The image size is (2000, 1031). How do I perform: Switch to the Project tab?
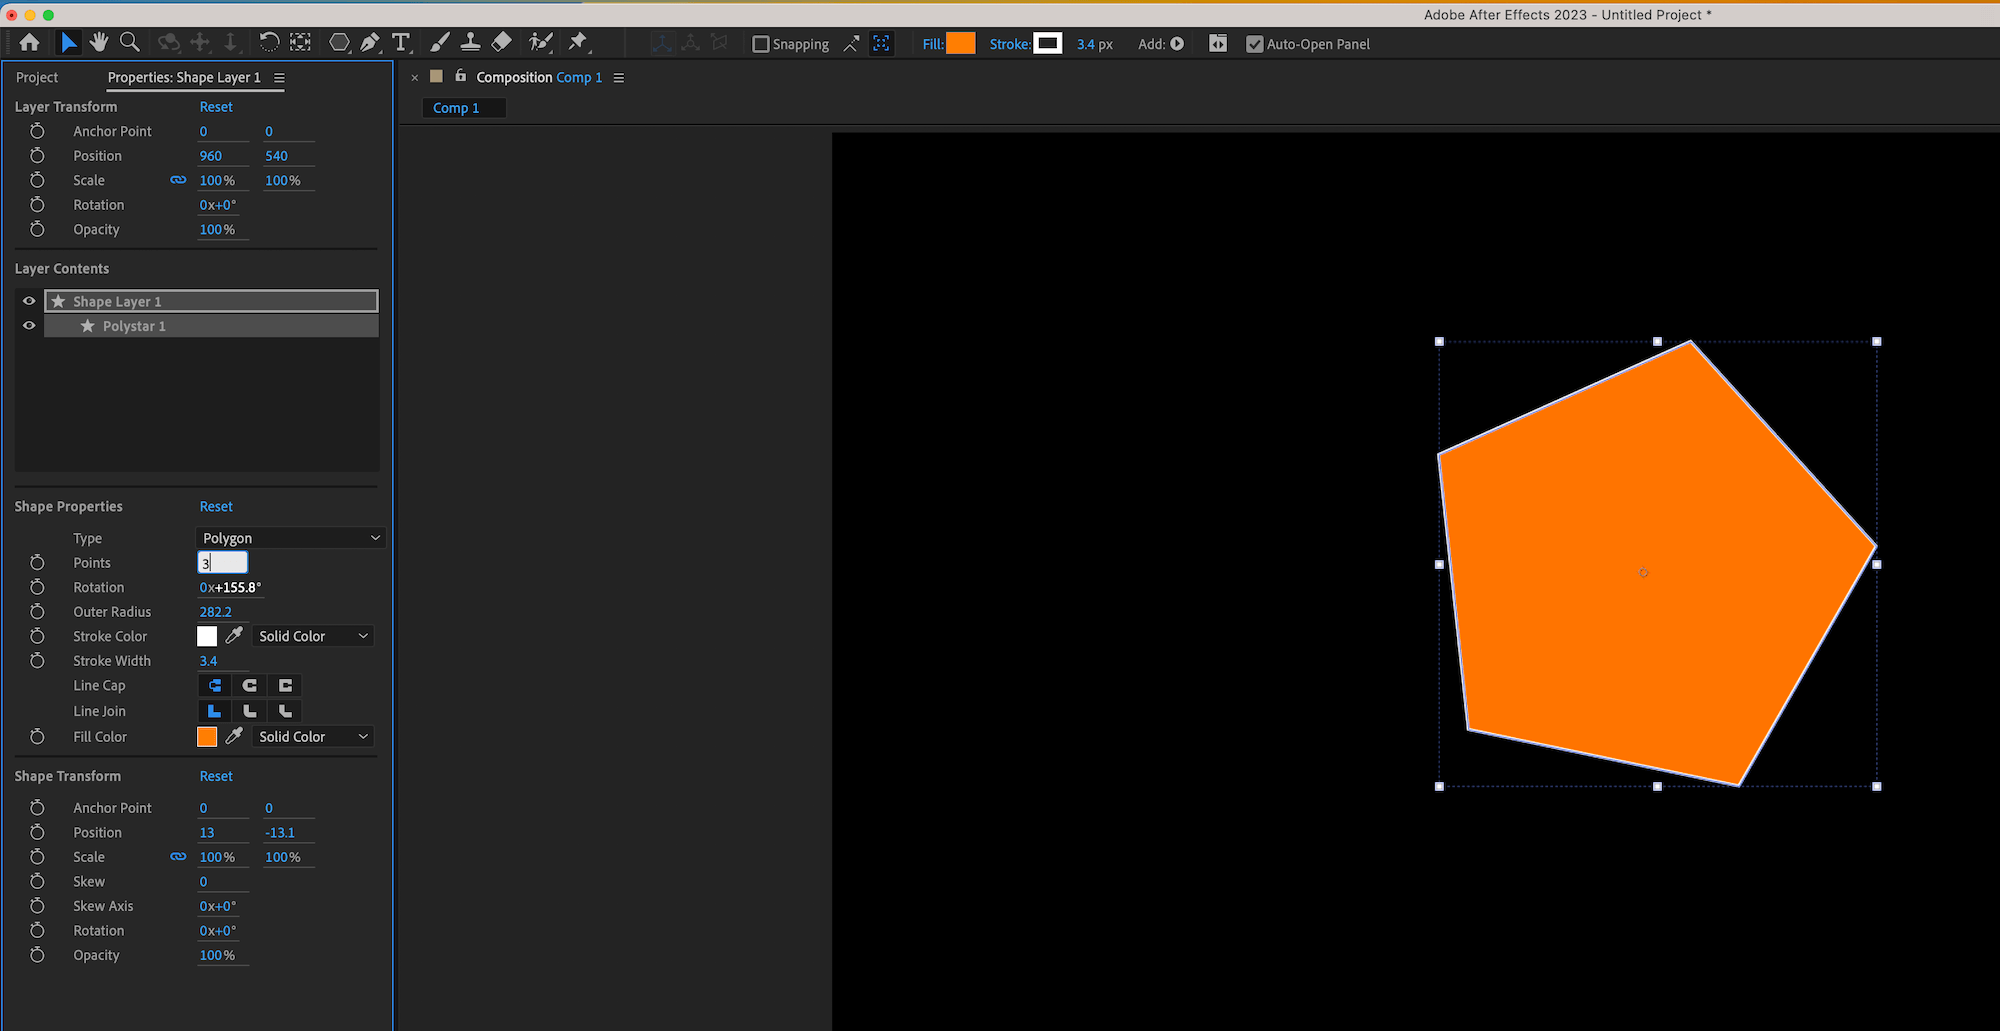(x=37, y=77)
